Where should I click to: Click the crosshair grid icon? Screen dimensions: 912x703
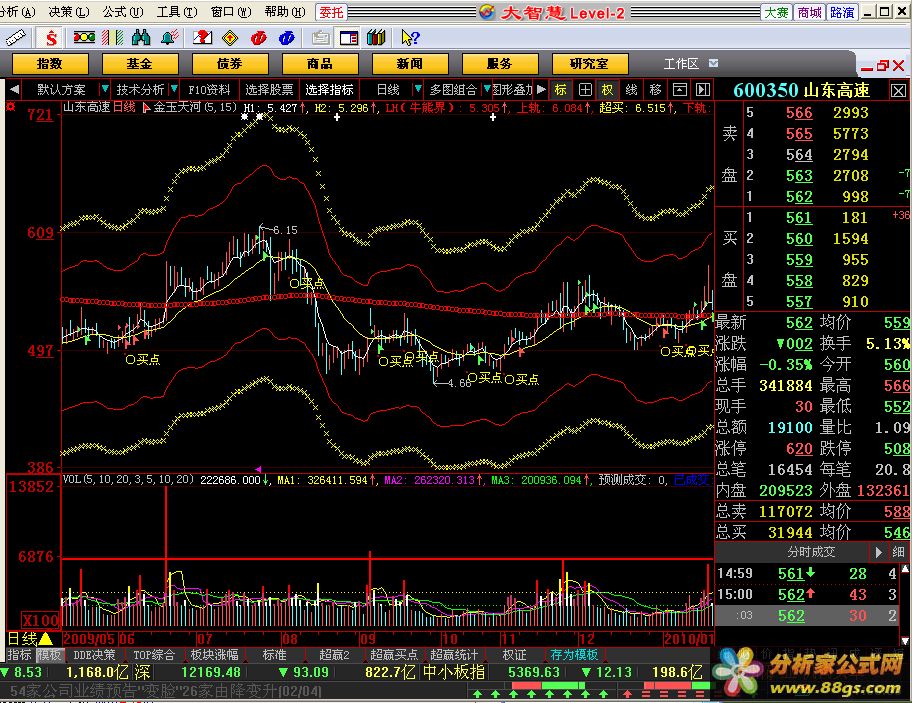click(x=585, y=90)
